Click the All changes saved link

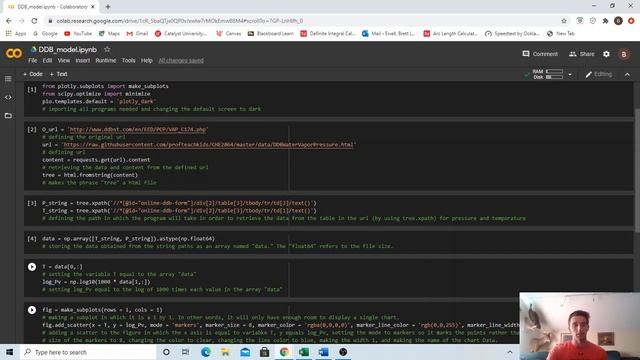181,60
